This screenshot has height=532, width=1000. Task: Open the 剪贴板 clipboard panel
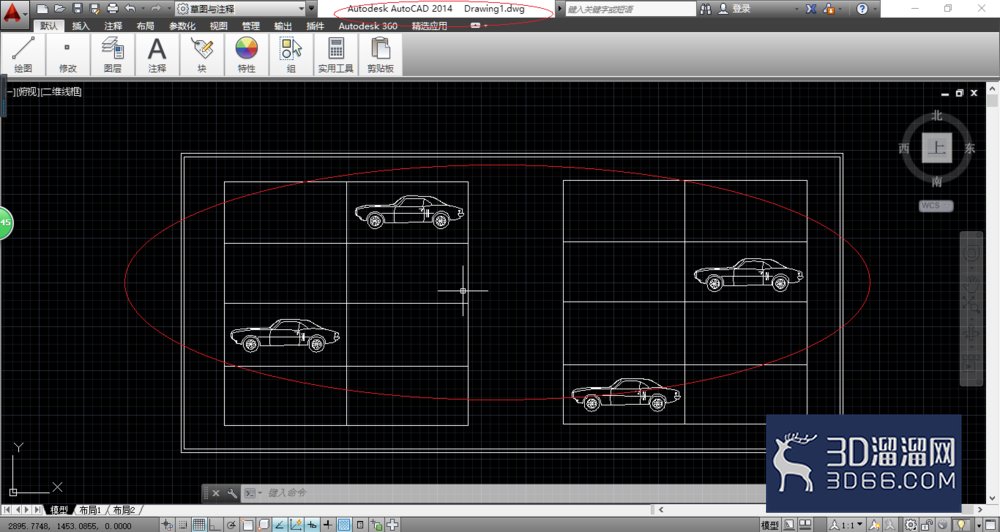380,55
